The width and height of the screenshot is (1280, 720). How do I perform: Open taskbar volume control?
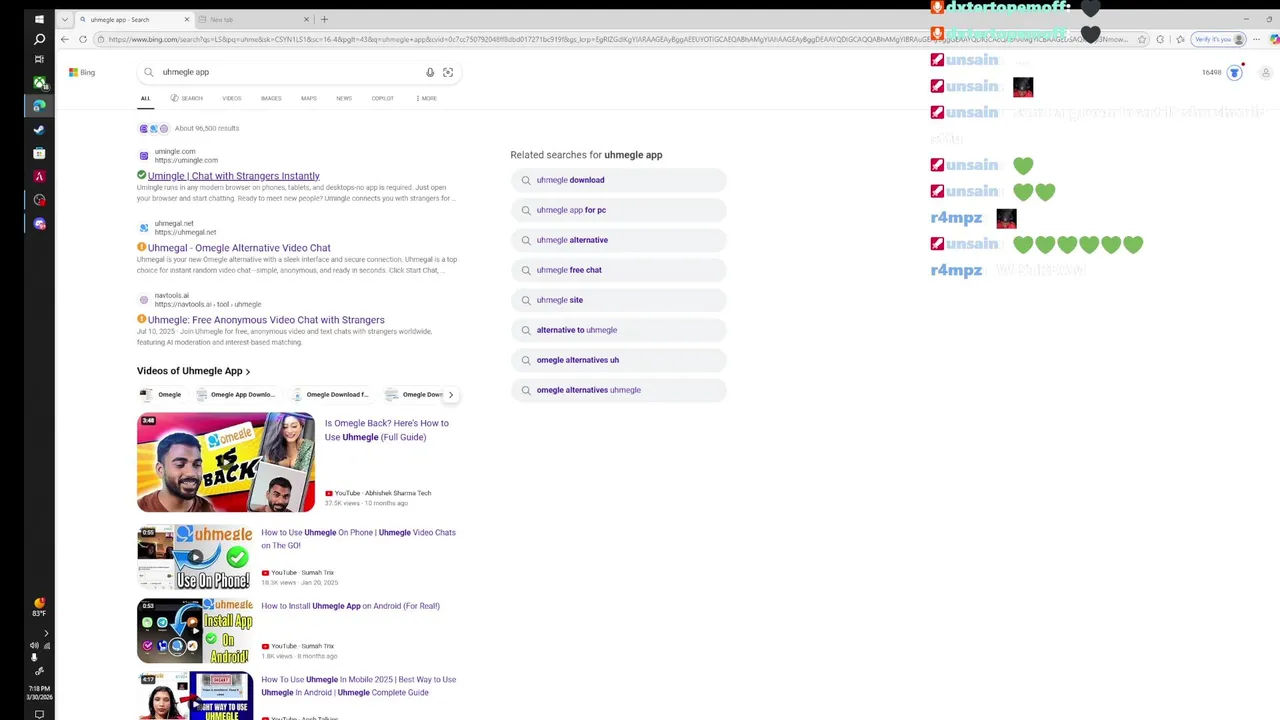(x=34, y=646)
